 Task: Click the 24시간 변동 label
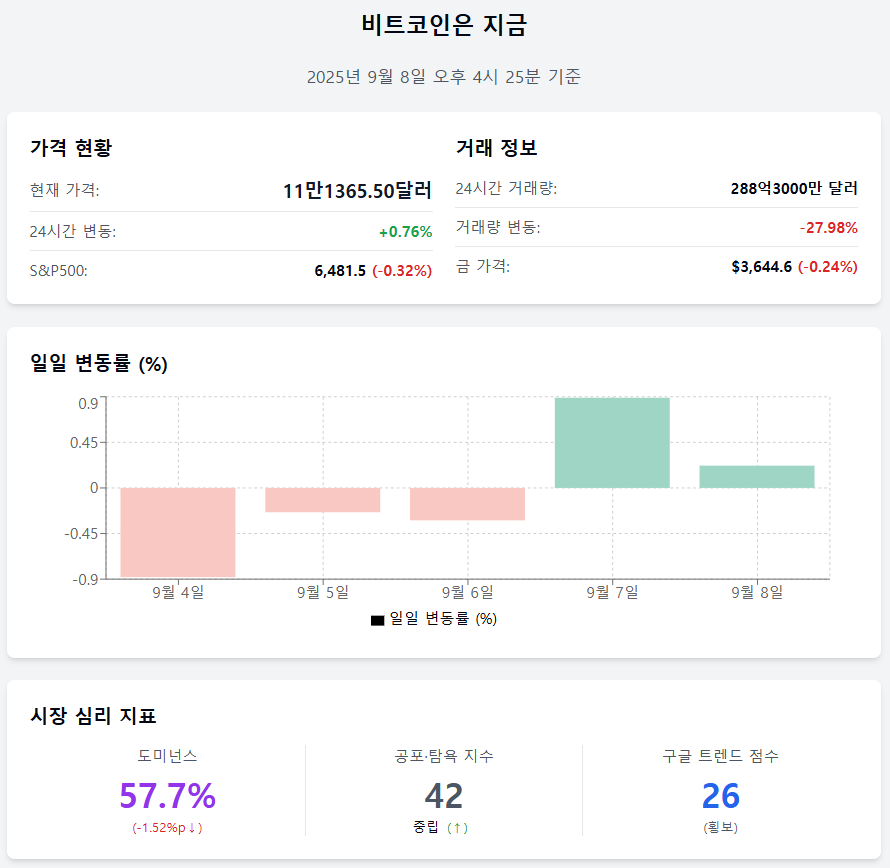tap(73, 231)
